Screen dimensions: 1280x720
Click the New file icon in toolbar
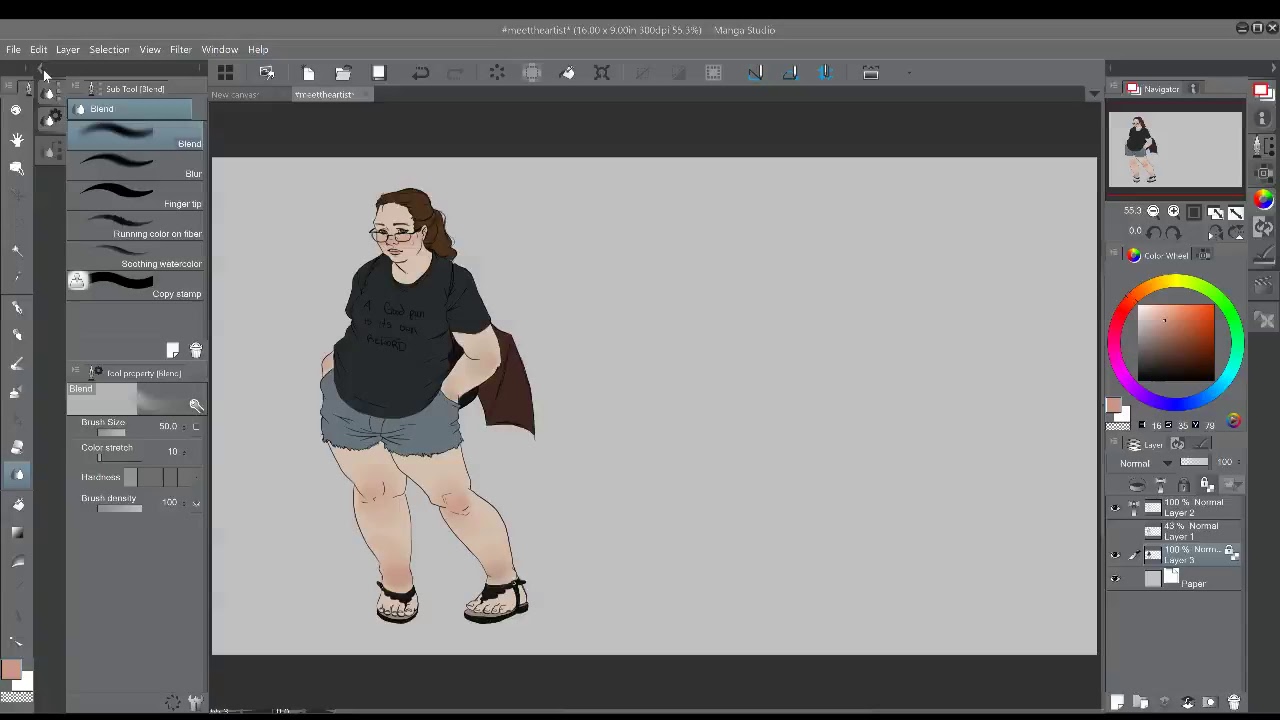[308, 73]
